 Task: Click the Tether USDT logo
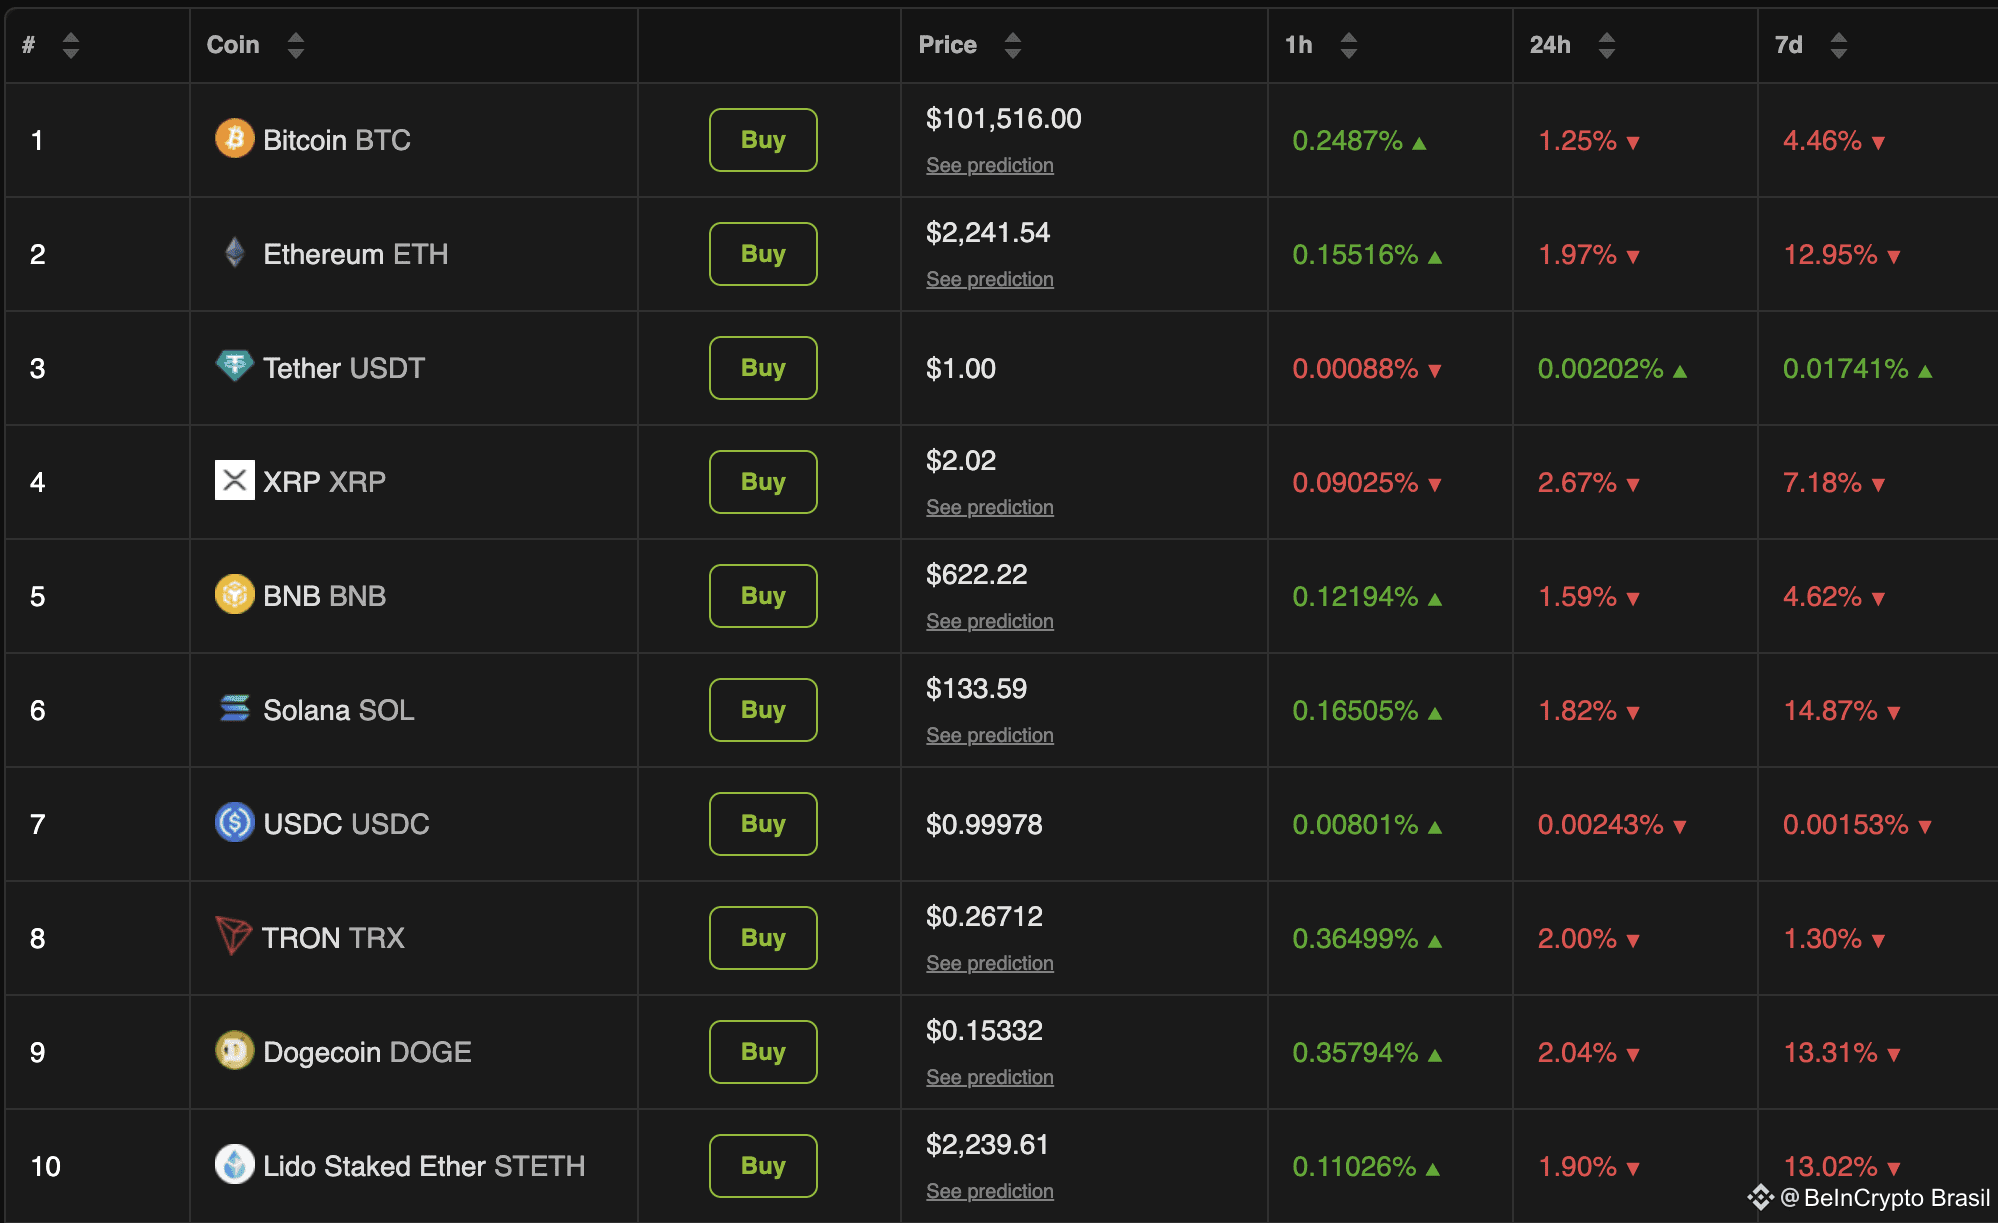pyautogui.click(x=235, y=366)
